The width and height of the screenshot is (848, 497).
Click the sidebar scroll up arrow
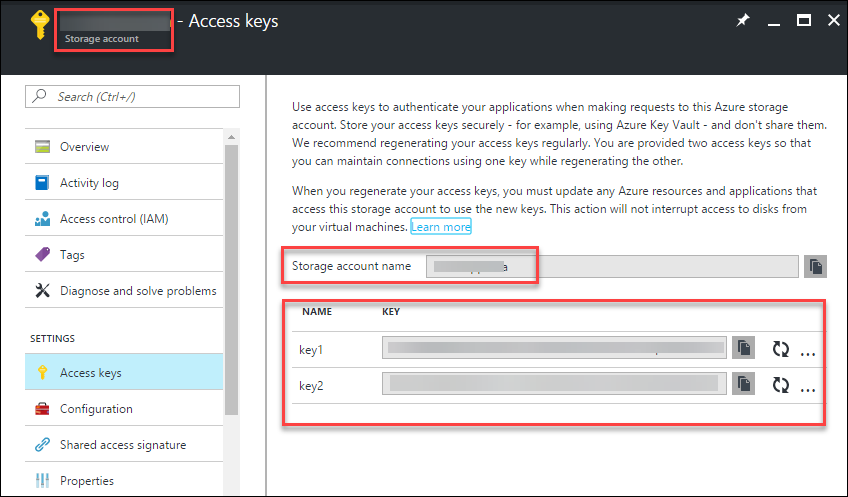click(x=231, y=137)
